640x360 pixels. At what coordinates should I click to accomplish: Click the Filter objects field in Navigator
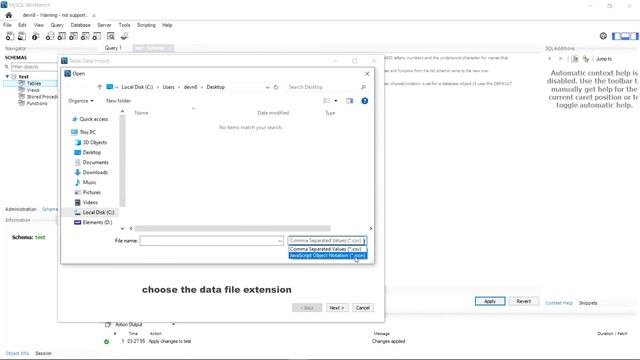(34, 67)
